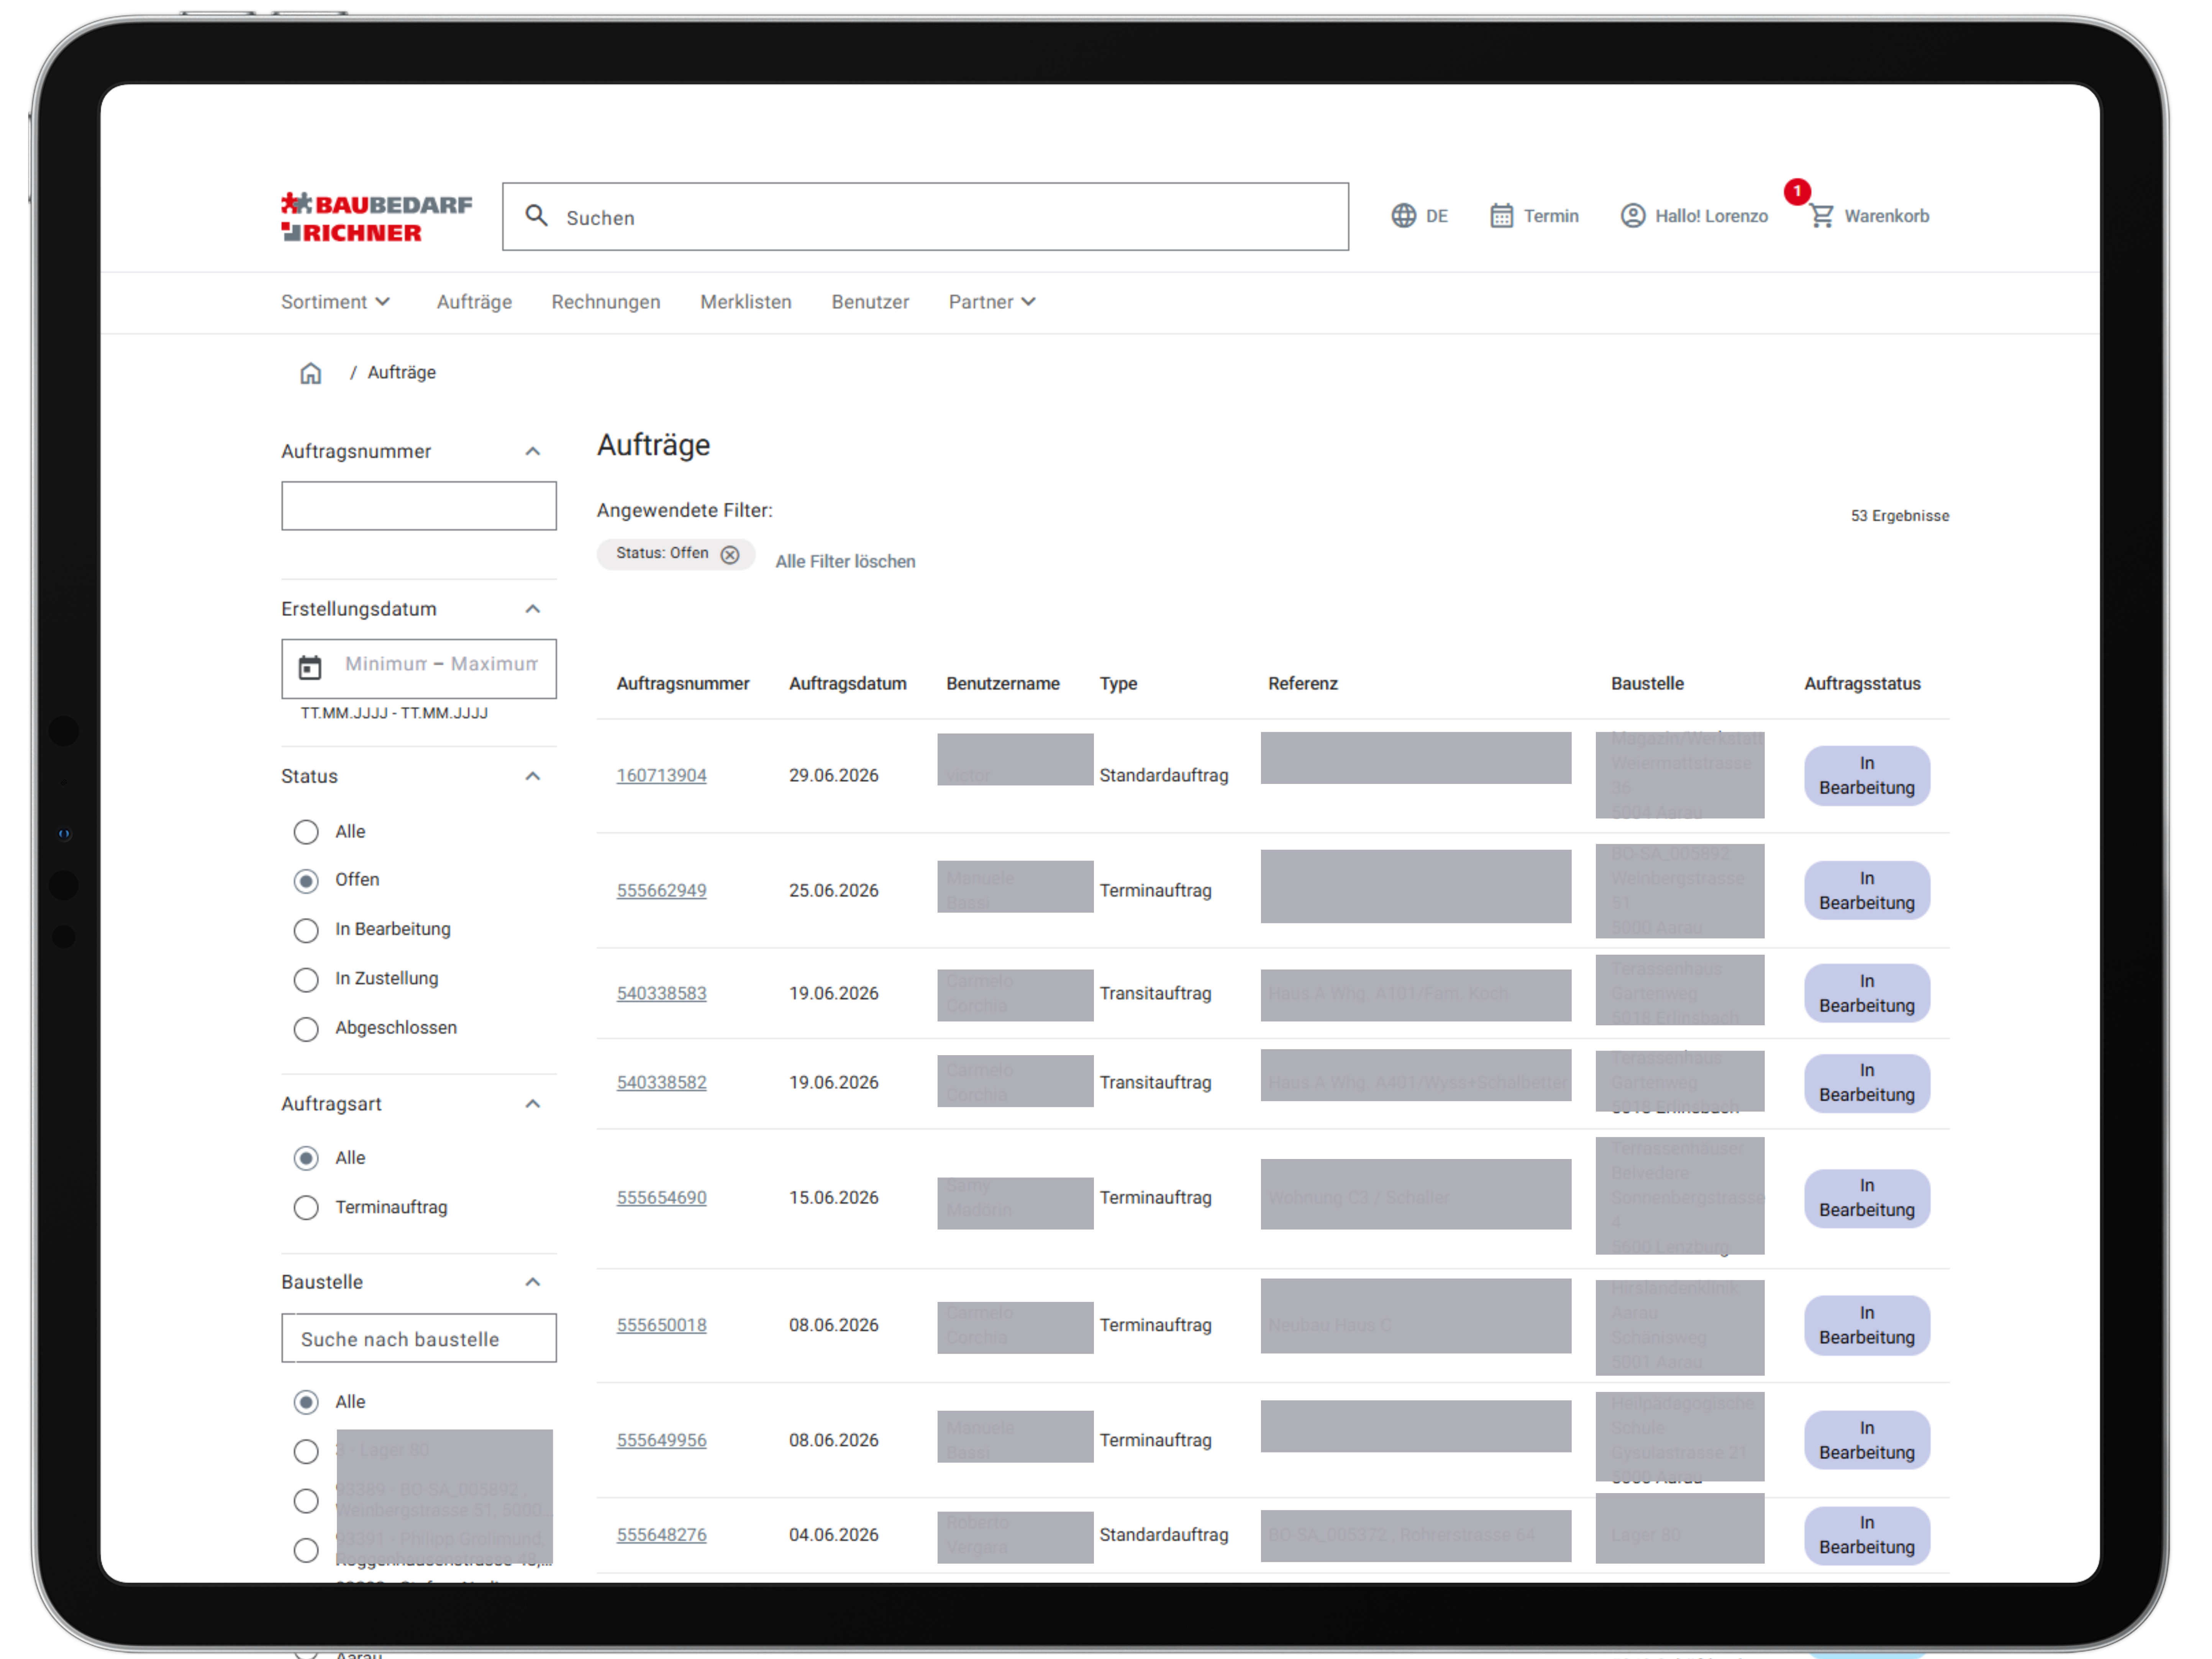The height and width of the screenshot is (1659, 2212).
Task: Open the Benutzer navigation item
Action: (870, 302)
